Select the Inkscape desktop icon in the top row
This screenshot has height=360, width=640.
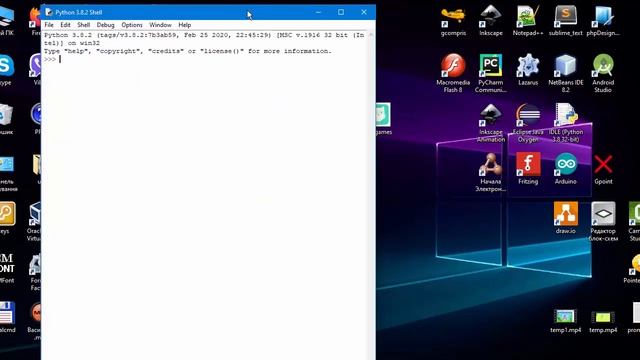point(491,21)
